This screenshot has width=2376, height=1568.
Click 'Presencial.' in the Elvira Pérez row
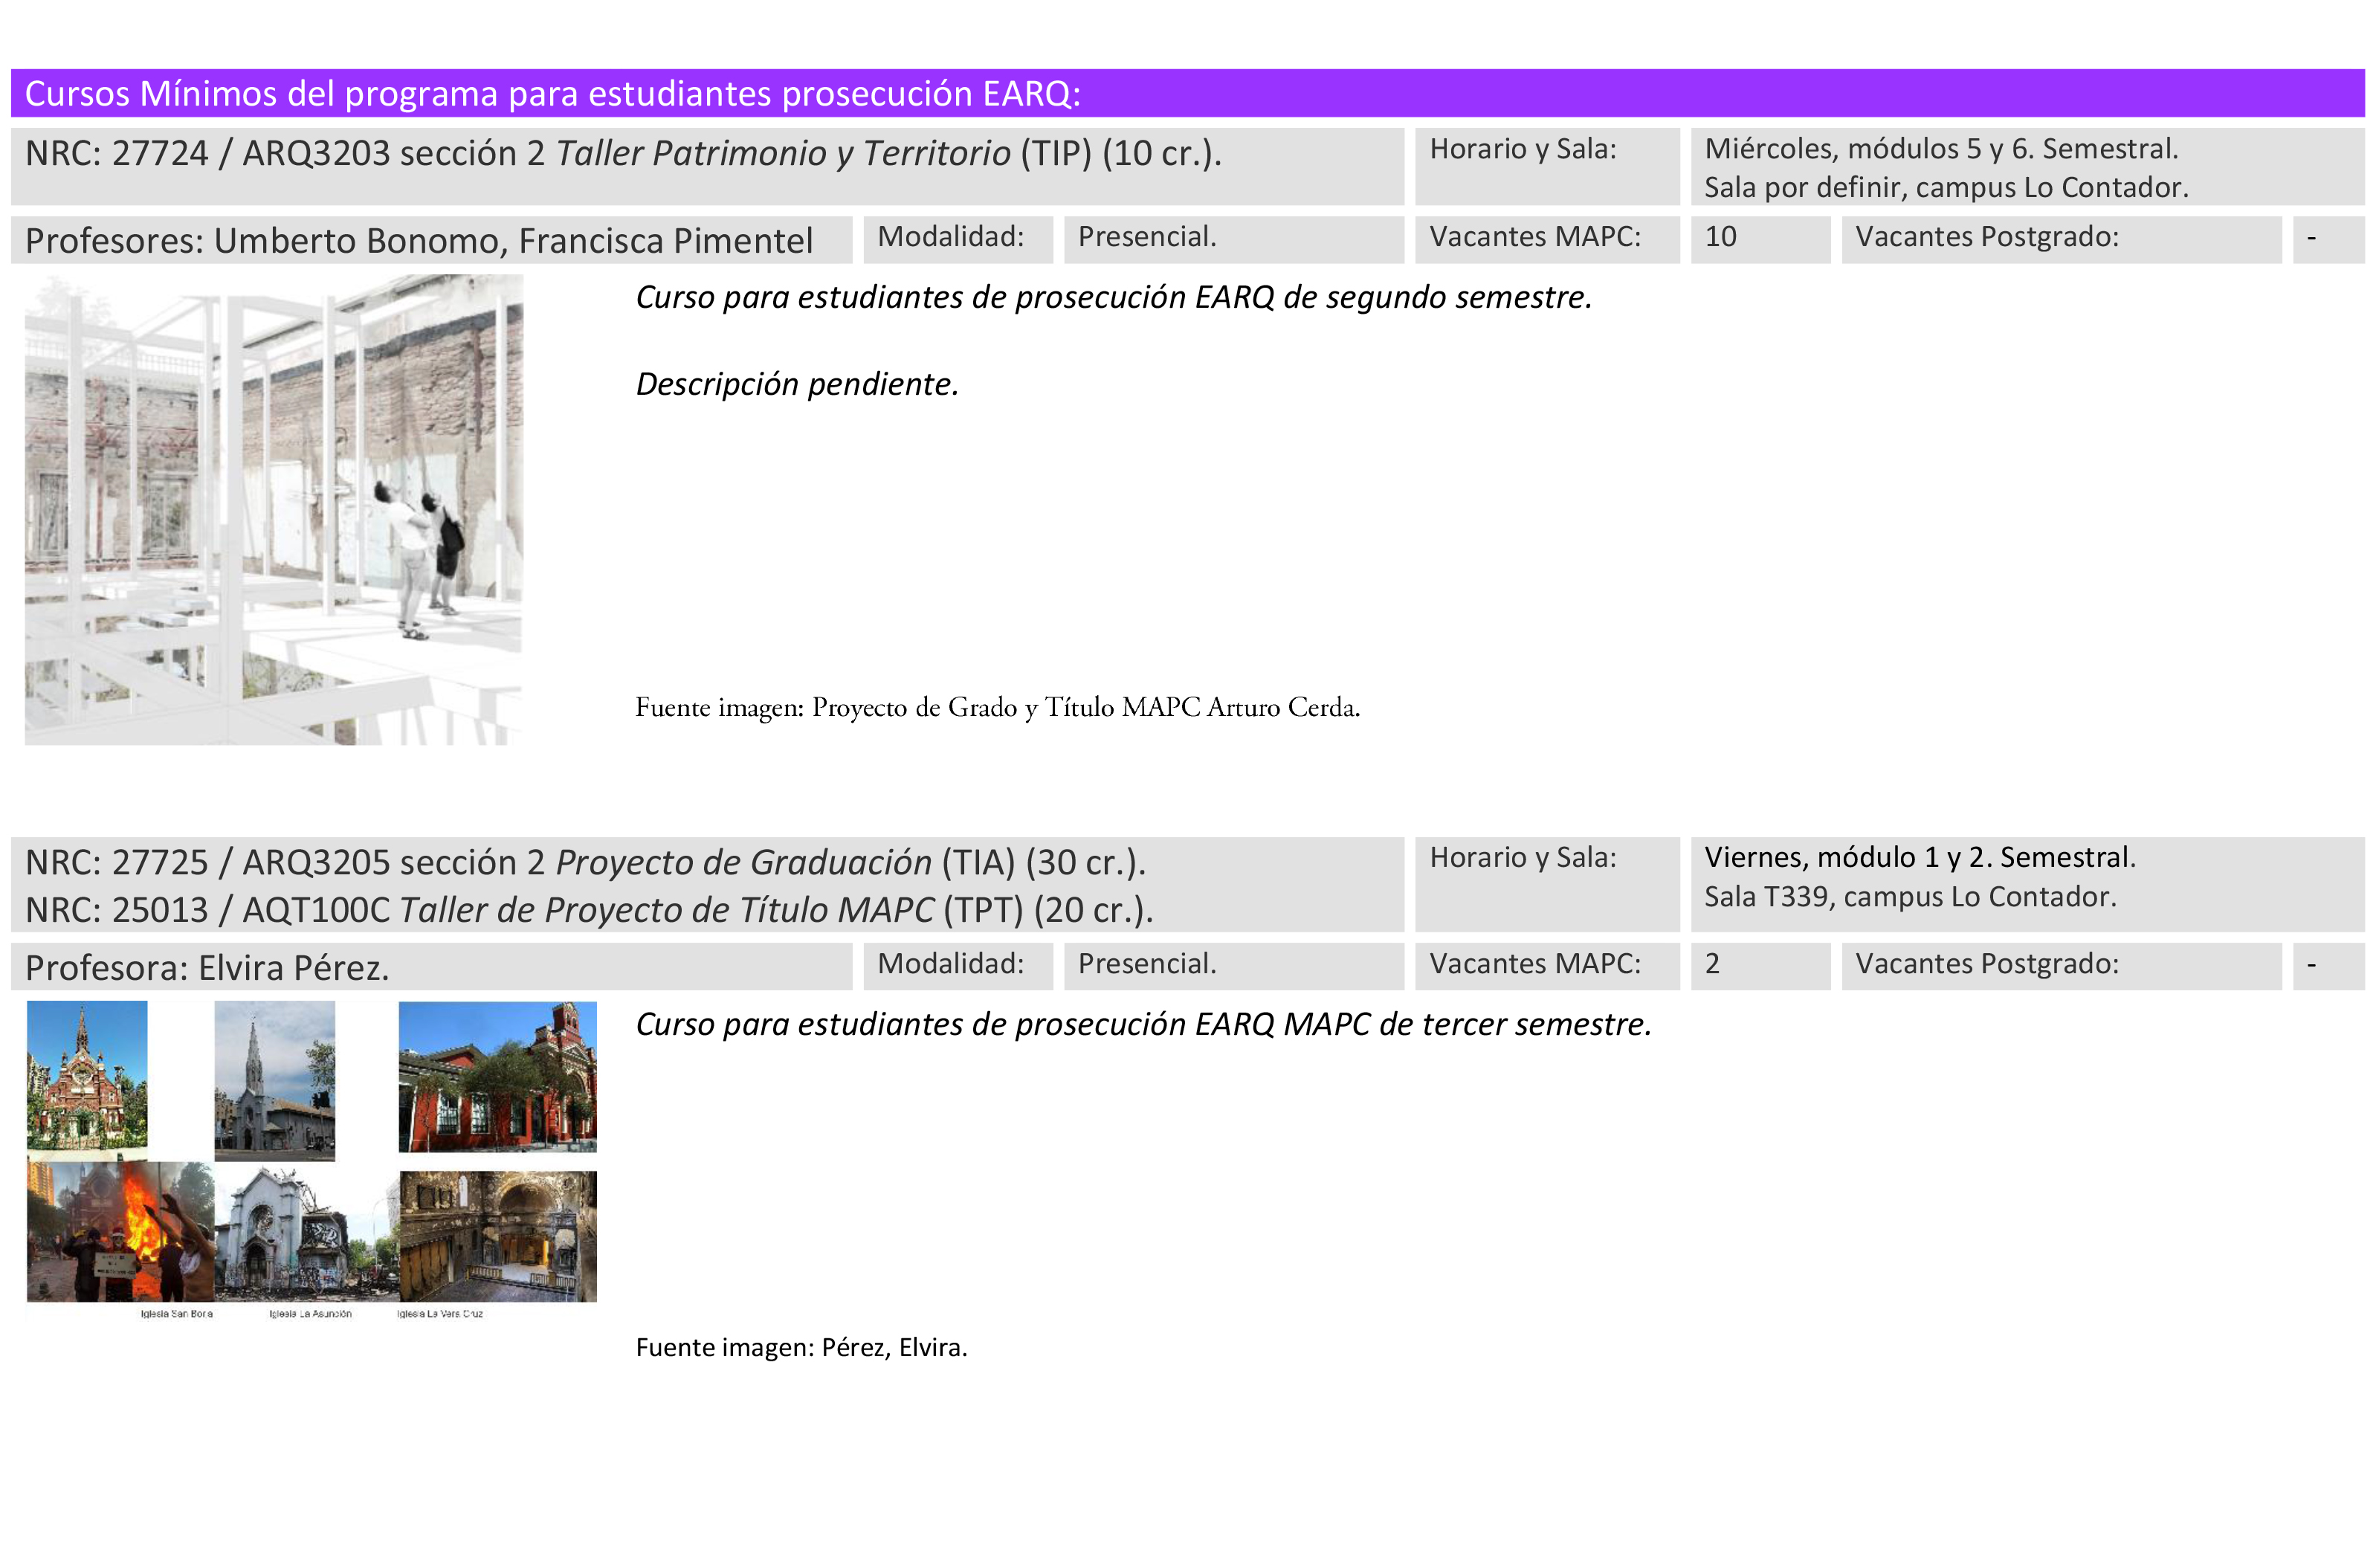1147,964
